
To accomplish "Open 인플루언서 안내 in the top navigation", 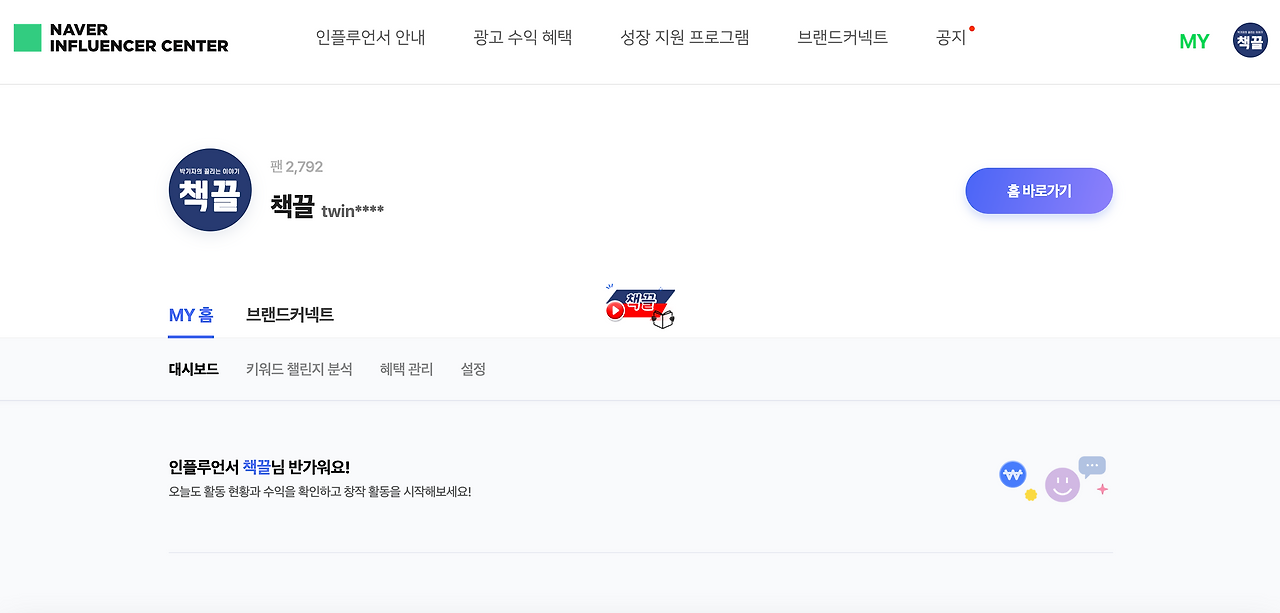I will pyautogui.click(x=371, y=37).
